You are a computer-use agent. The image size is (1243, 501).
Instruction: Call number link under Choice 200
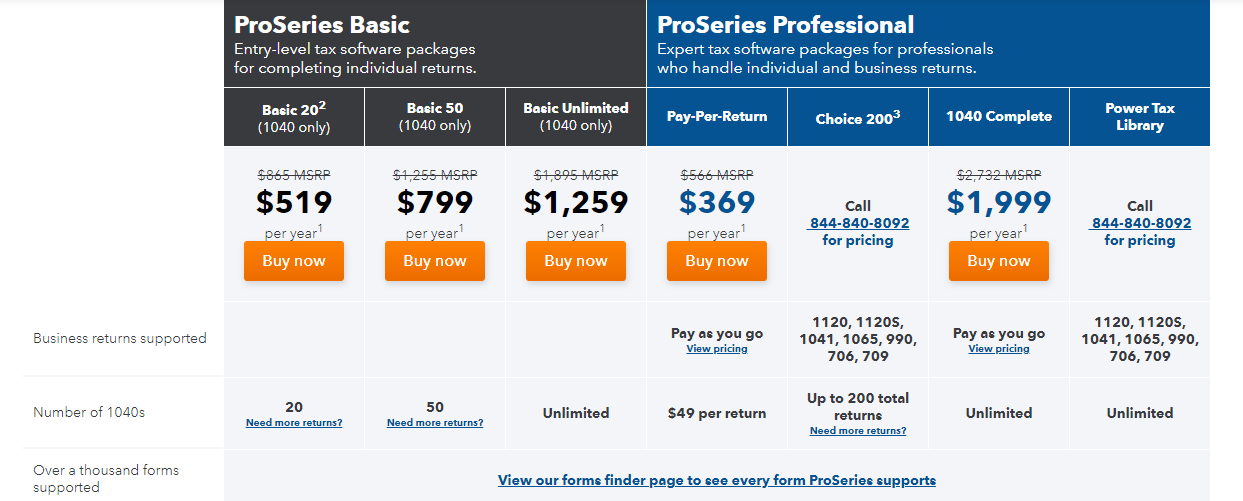pyautogui.click(x=858, y=223)
